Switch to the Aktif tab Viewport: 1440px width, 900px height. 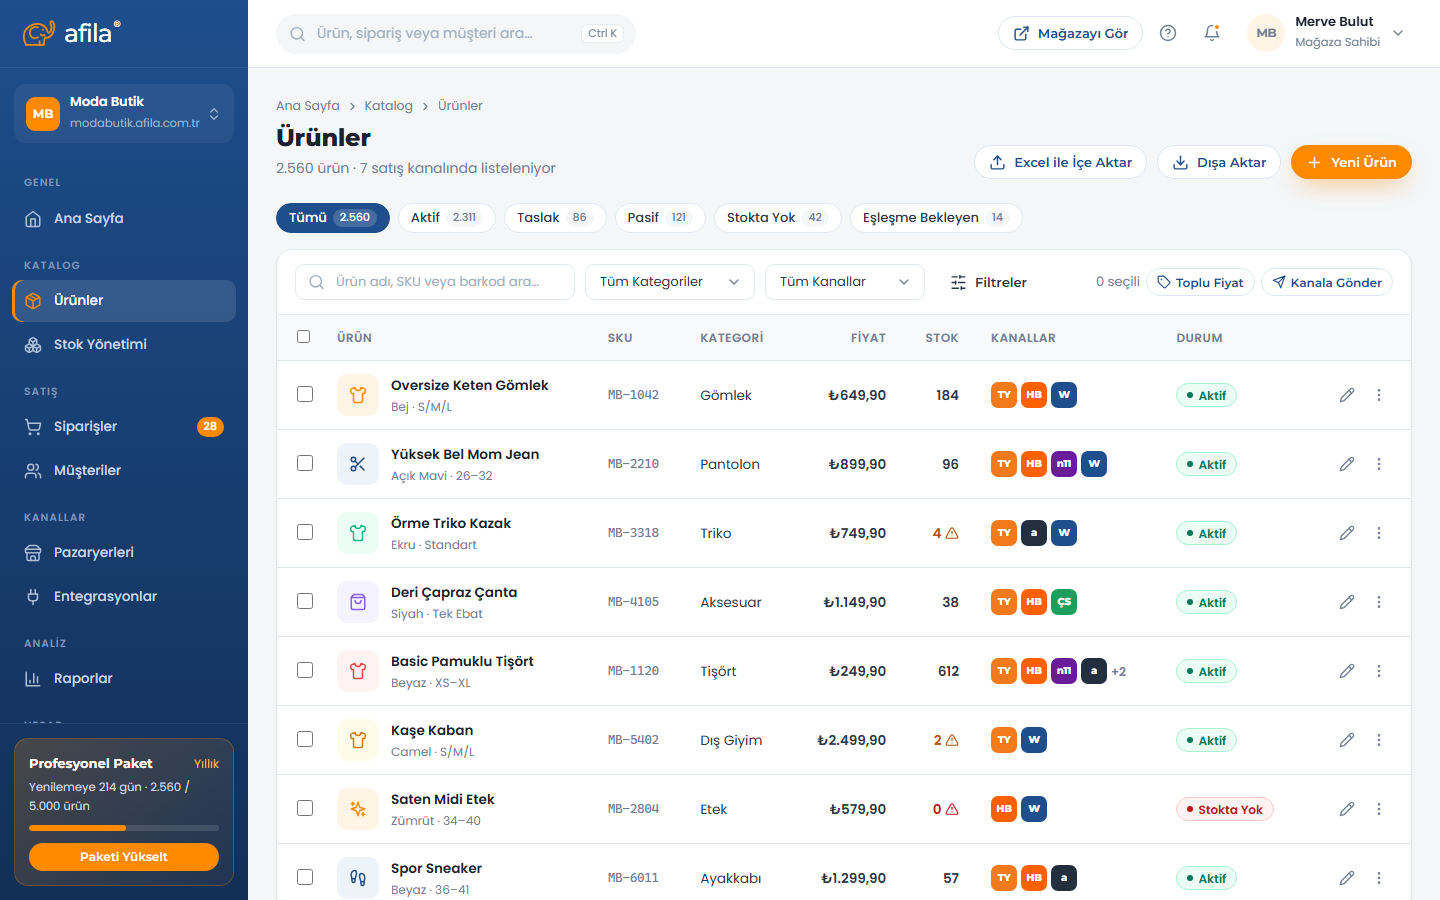tap(446, 218)
